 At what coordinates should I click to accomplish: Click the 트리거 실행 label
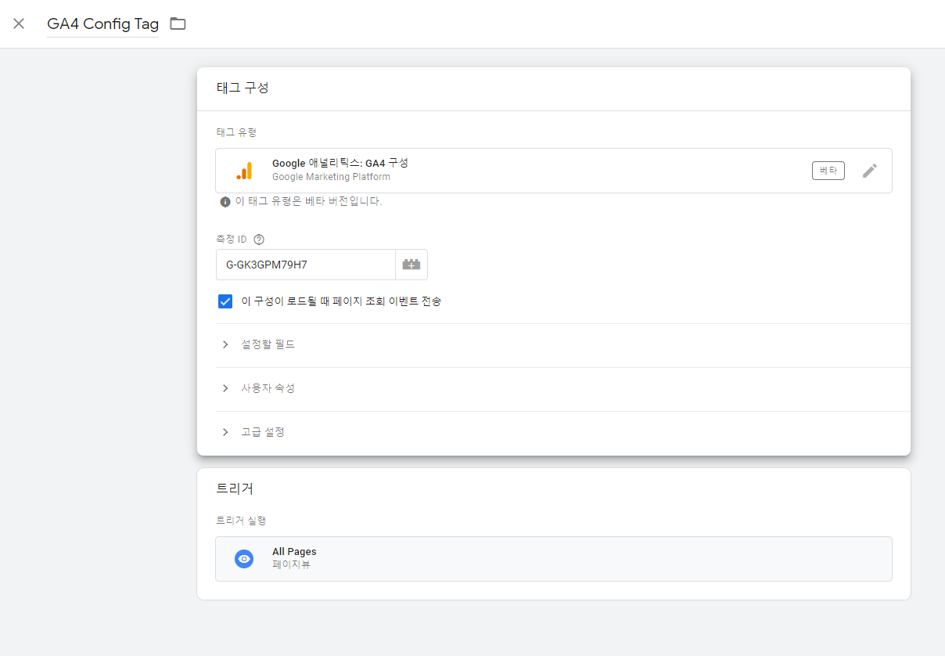pos(241,520)
